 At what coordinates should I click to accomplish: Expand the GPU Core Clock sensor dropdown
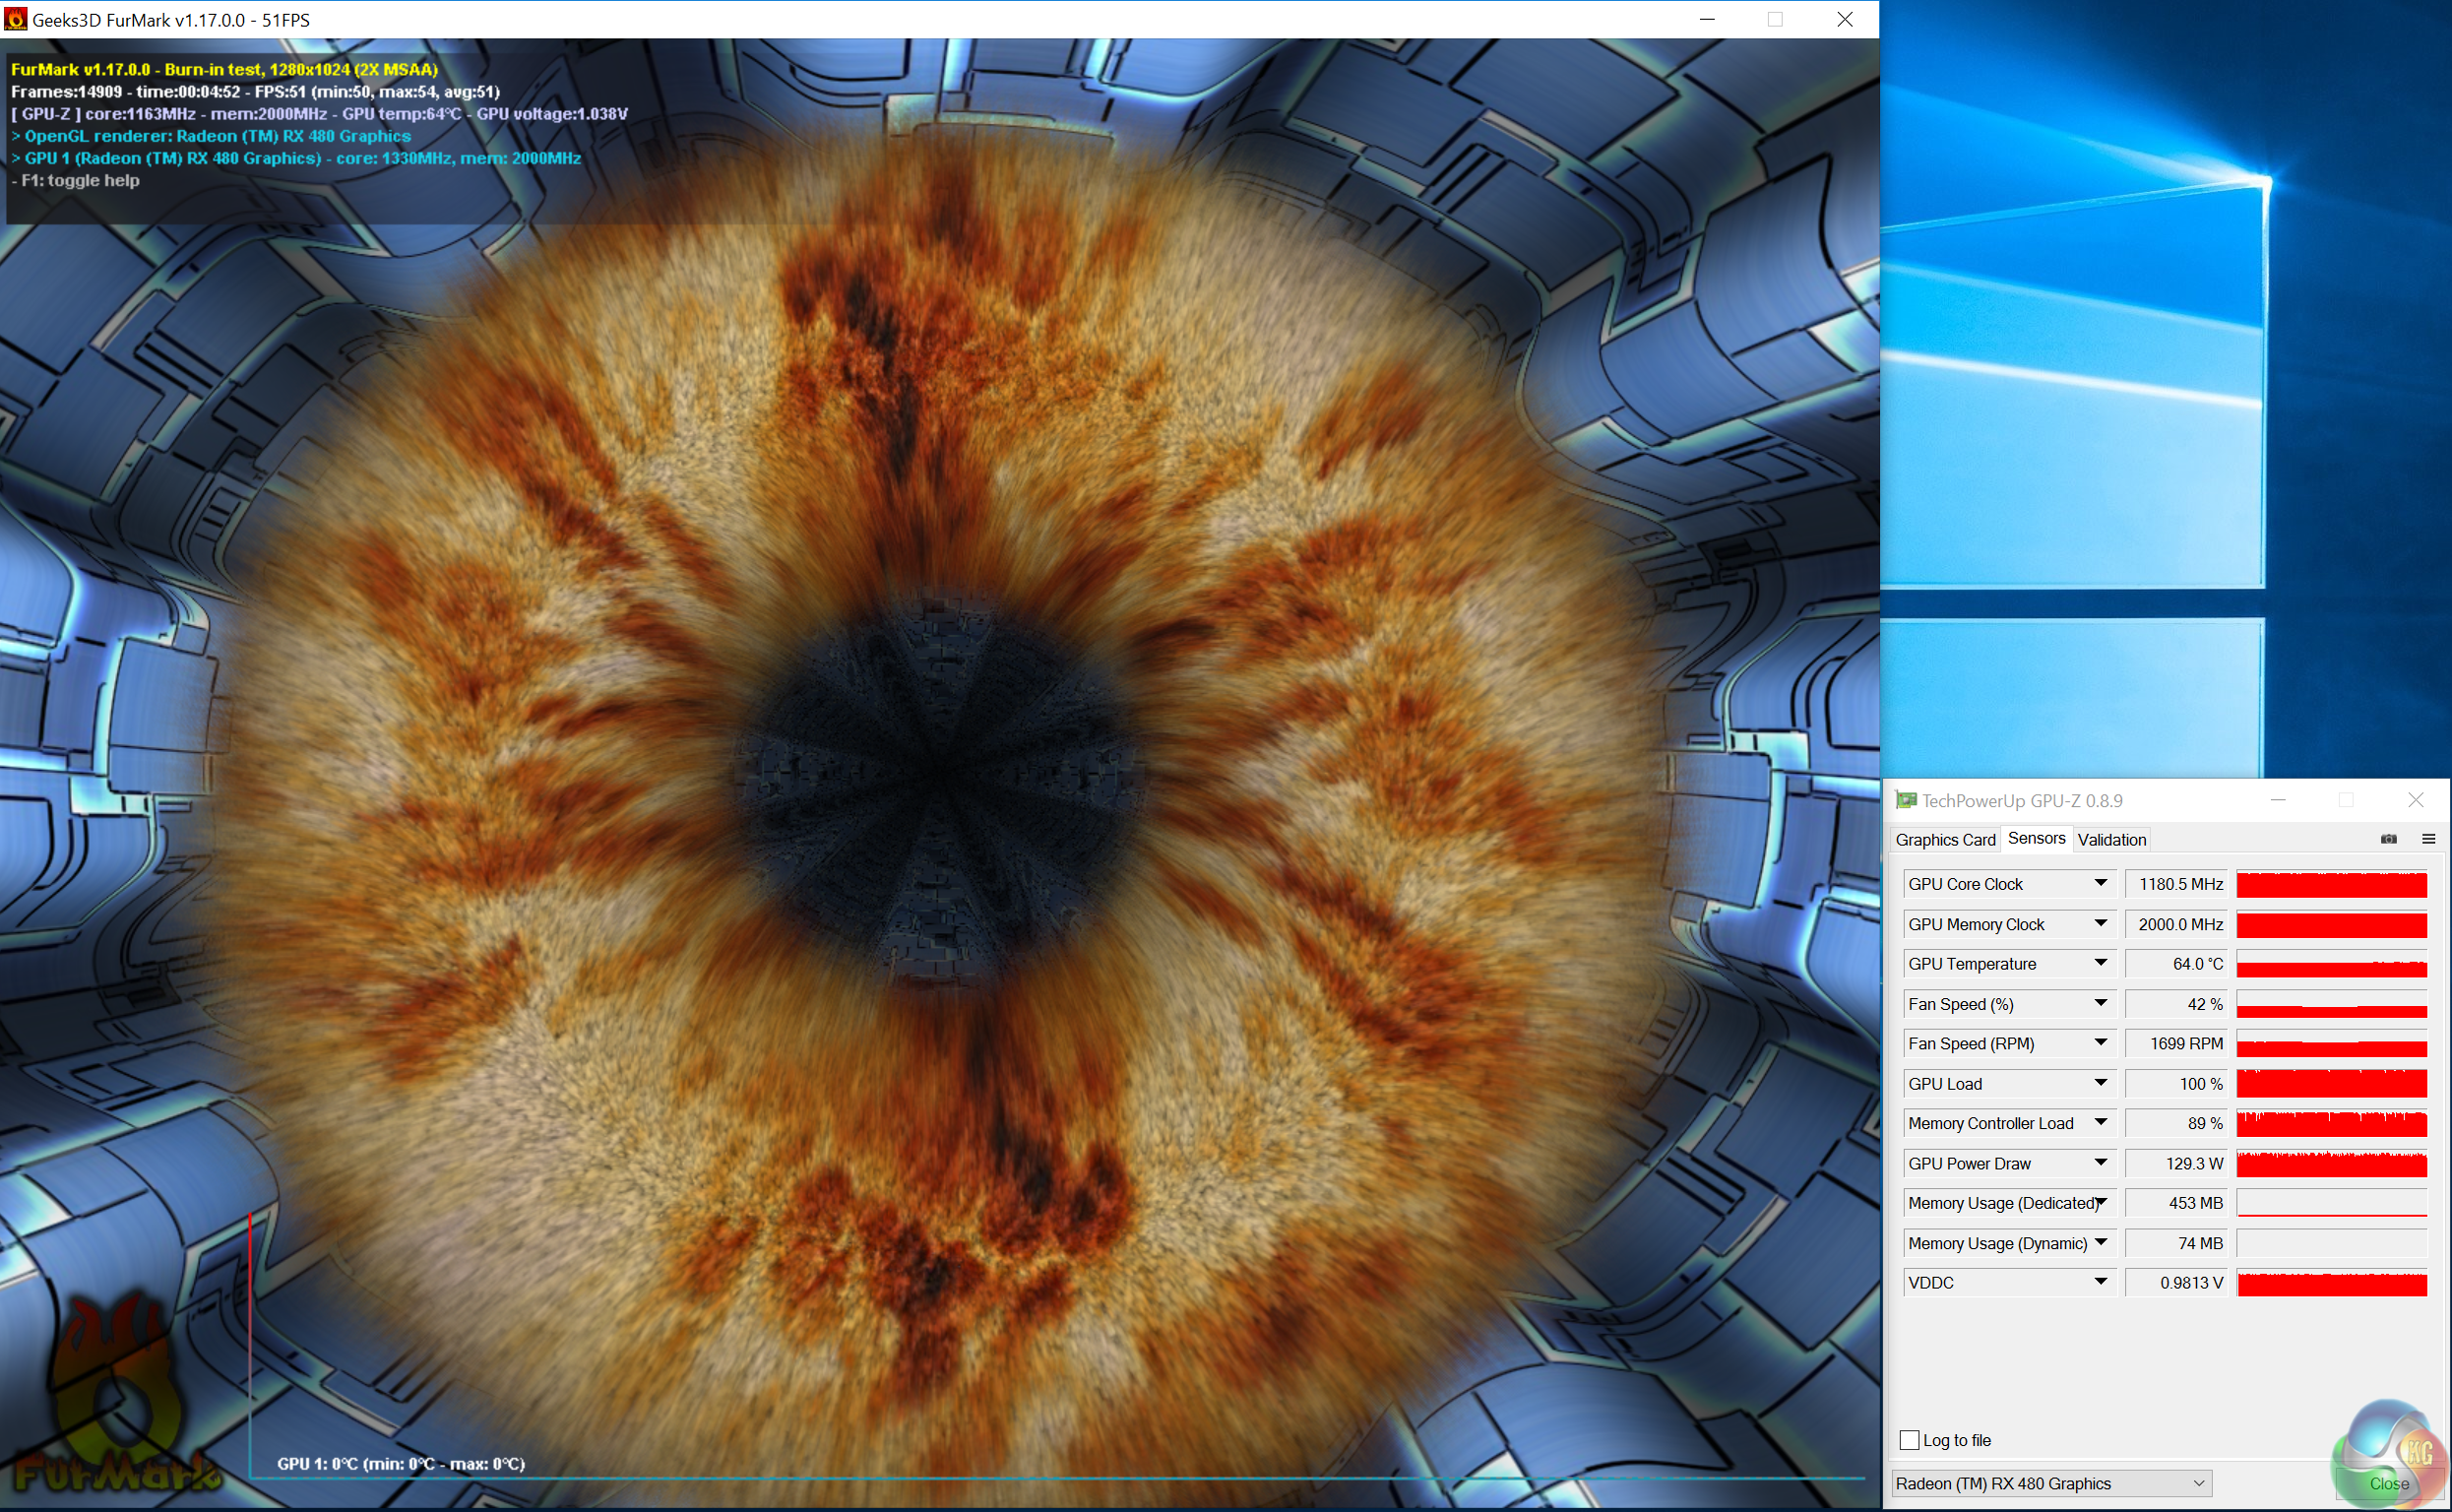[2100, 883]
